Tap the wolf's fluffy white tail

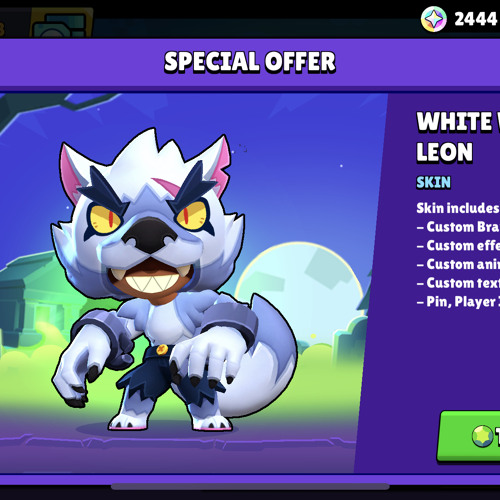(263, 357)
